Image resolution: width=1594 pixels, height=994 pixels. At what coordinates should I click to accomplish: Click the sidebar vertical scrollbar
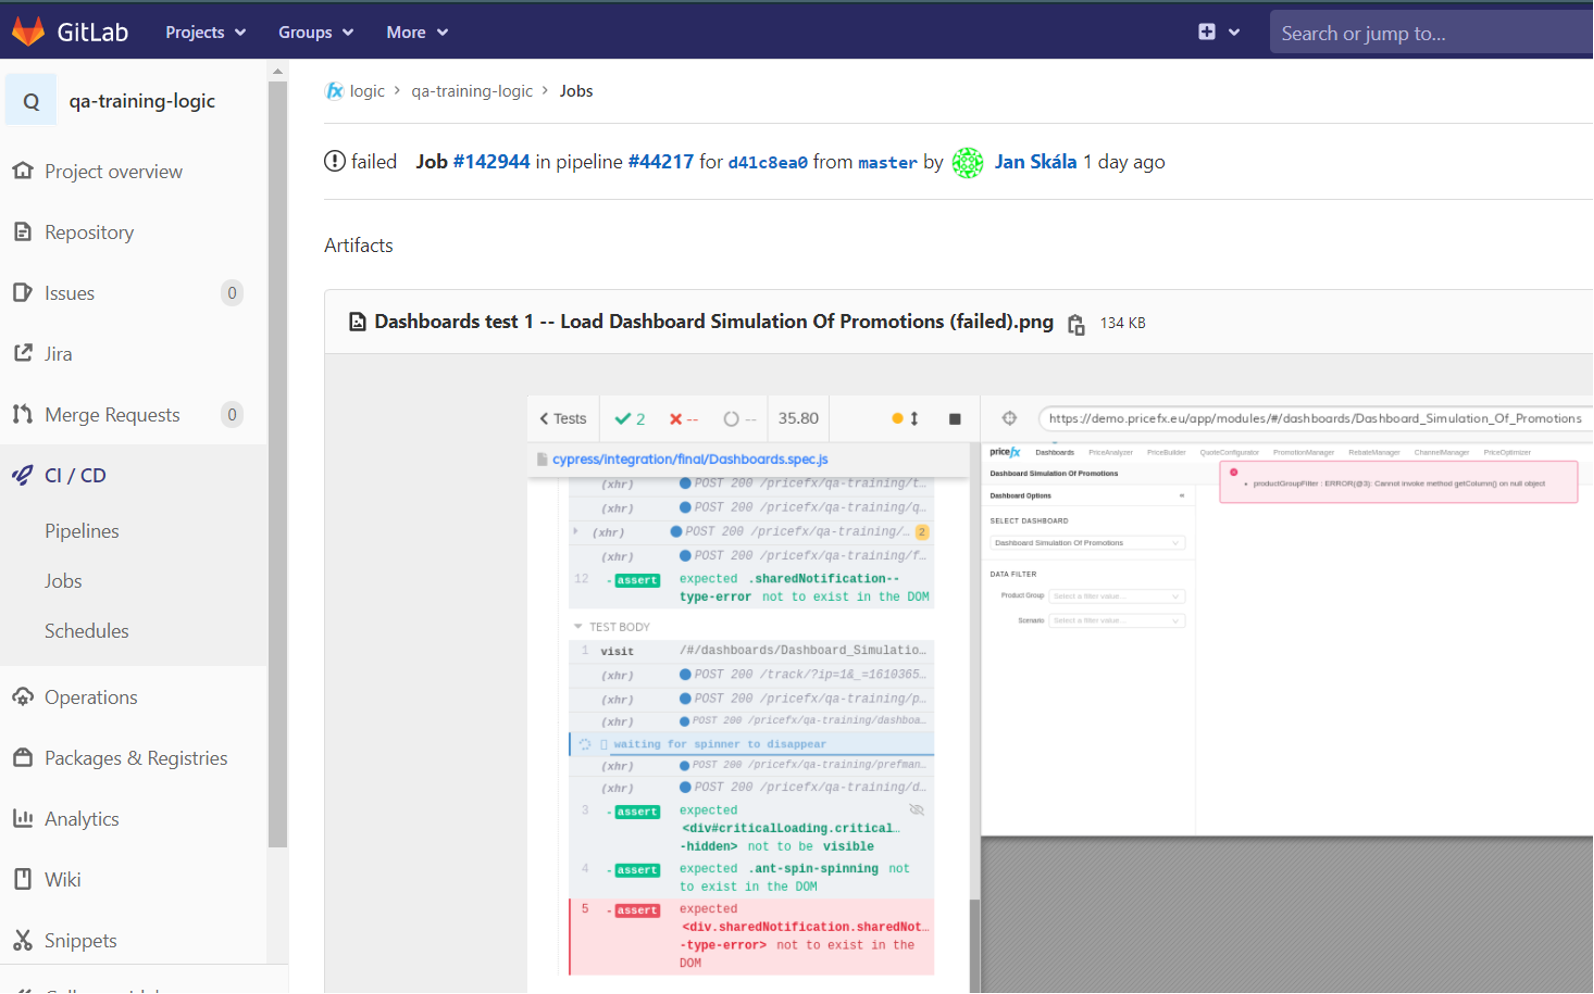pyautogui.click(x=278, y=460)
